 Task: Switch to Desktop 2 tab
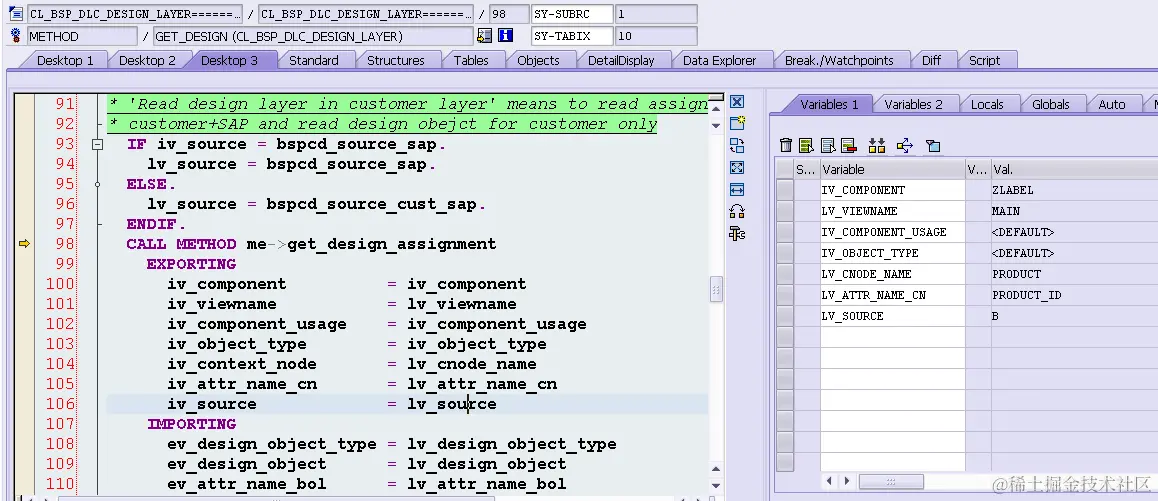click(147, 61)
